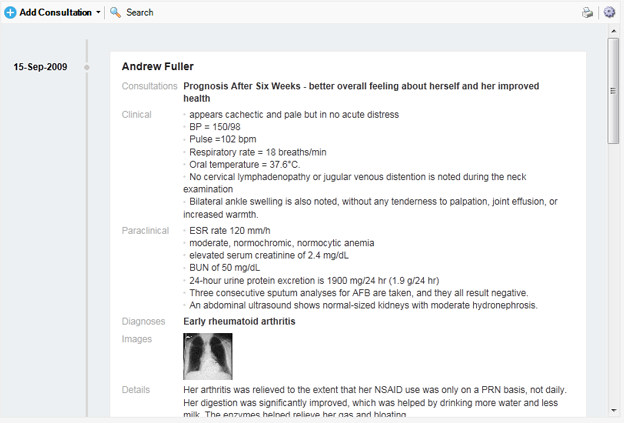Screen dimensions: 624x423
Task: Click the vertical scrollbar thumb
Action: pyautogui.click(x=613, y=91)
